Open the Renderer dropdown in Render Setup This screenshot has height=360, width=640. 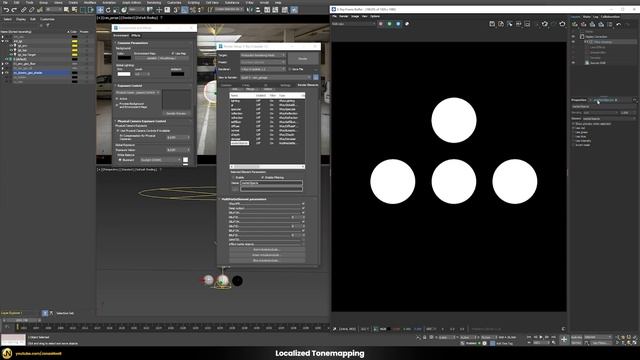263,69
